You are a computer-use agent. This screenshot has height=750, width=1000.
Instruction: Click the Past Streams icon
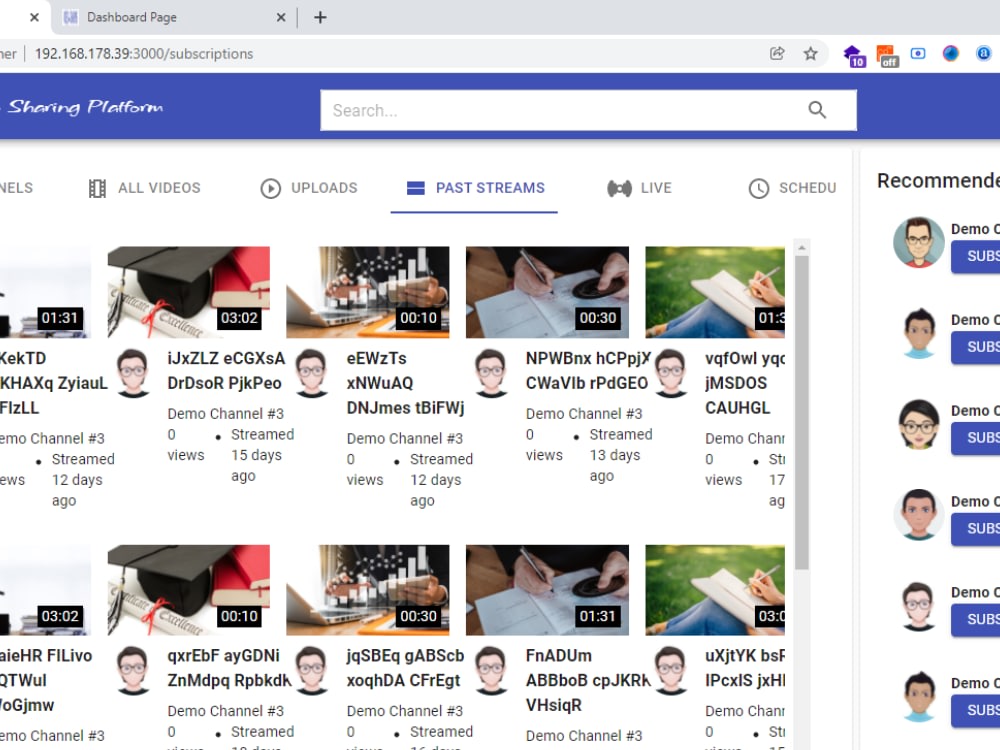point(415,188)
